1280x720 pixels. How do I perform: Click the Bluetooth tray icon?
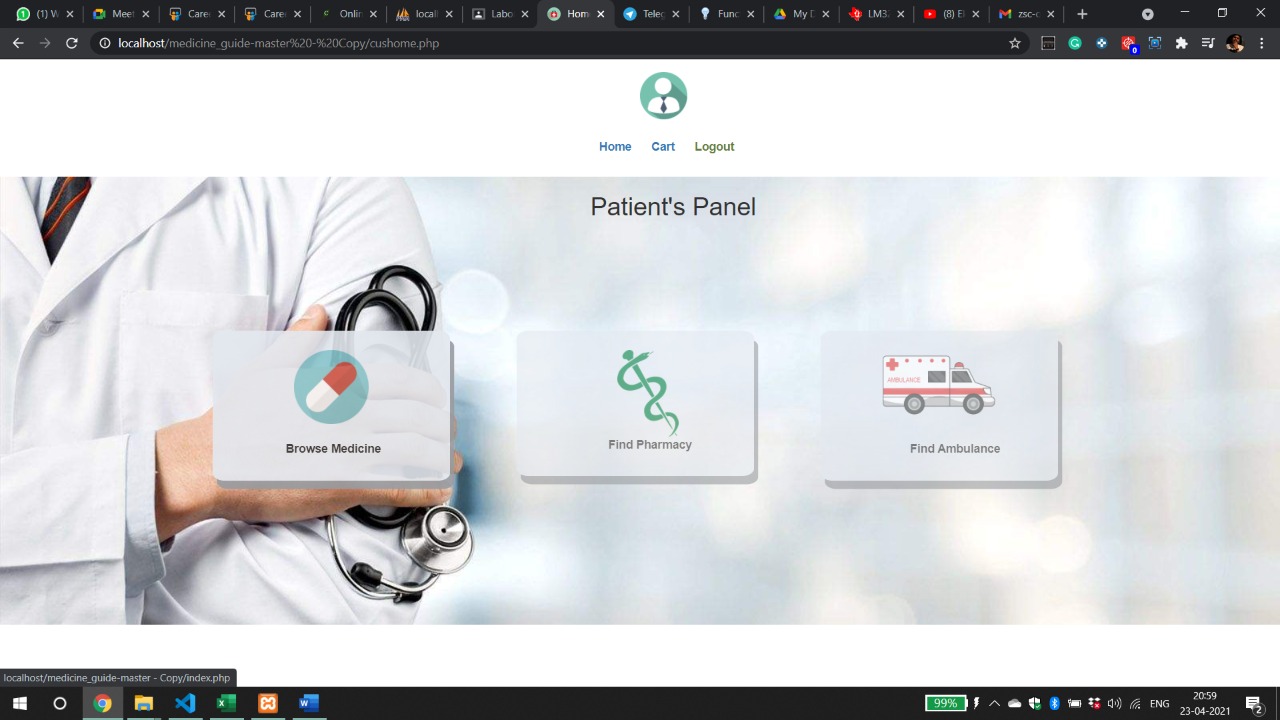point(1054,703)
